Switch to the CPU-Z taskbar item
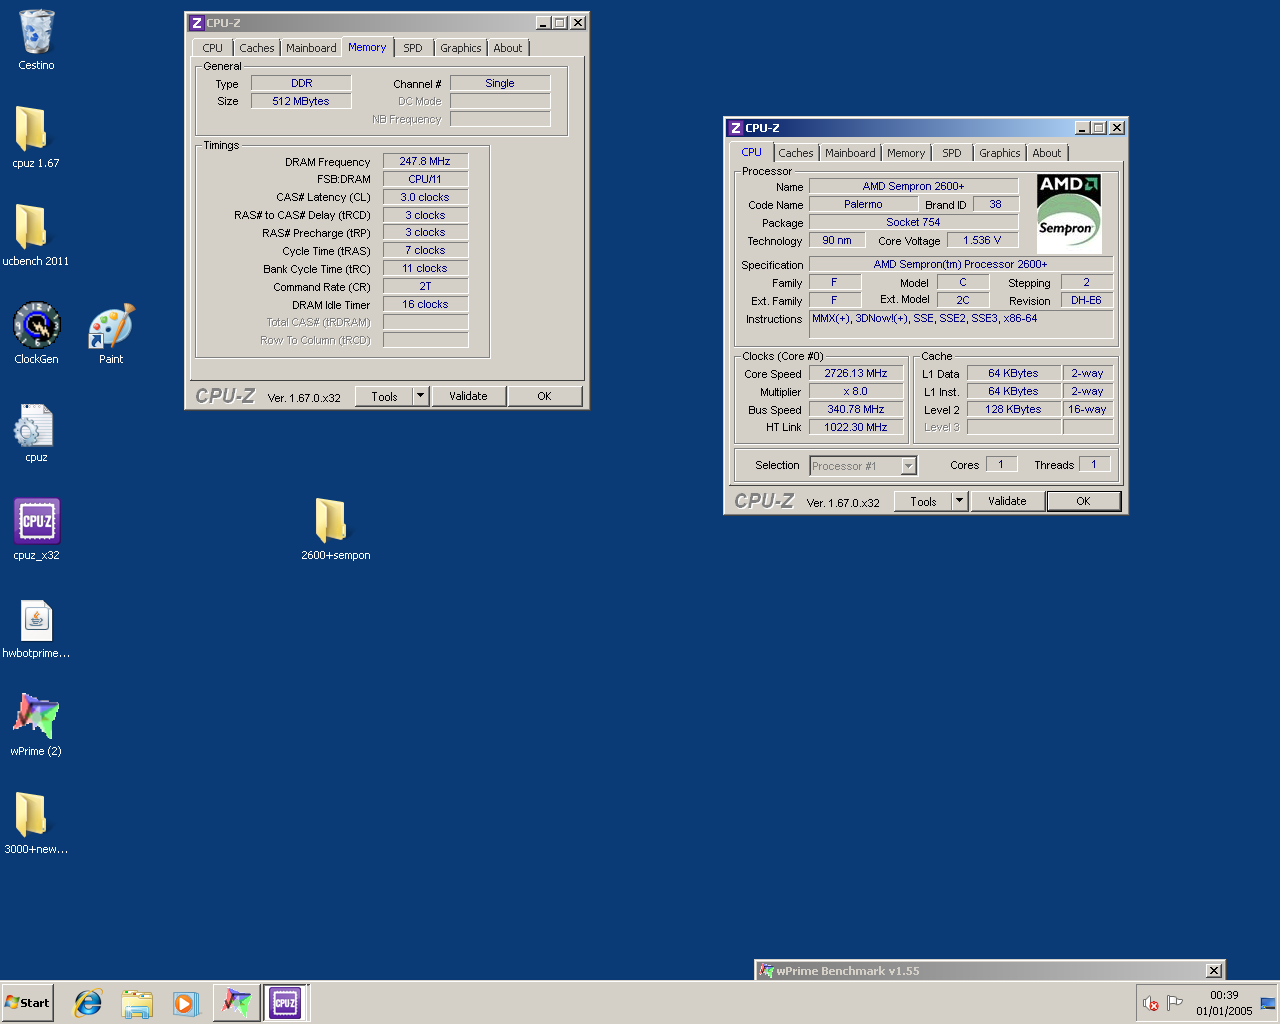Image resolution: width=1280 pixels, height=1024 pixels. pyautogui.click(x=285, y=1003)
